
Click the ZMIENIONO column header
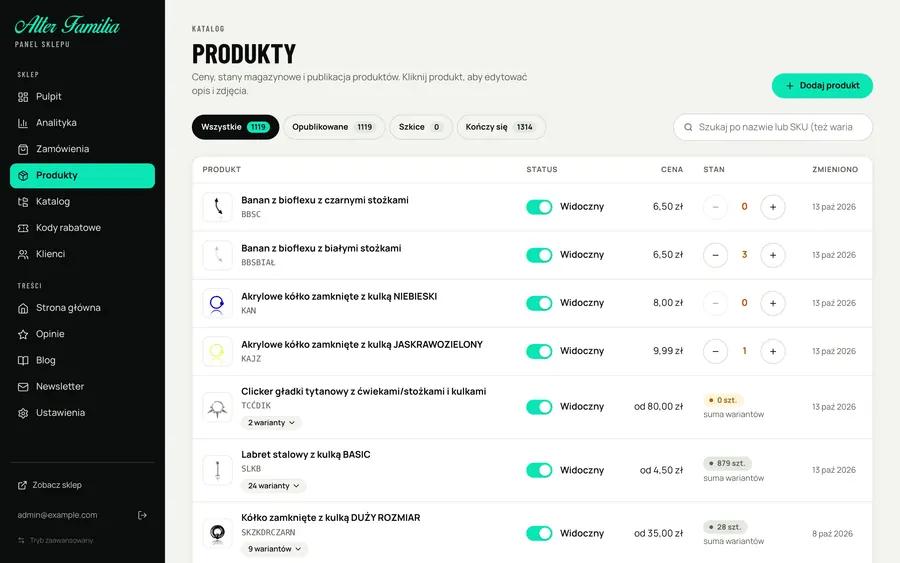[x=835, y=170]
